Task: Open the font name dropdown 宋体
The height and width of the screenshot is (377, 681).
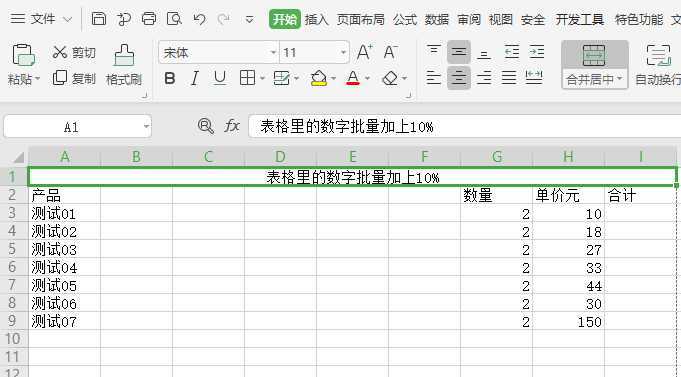Action: [273, 53]
